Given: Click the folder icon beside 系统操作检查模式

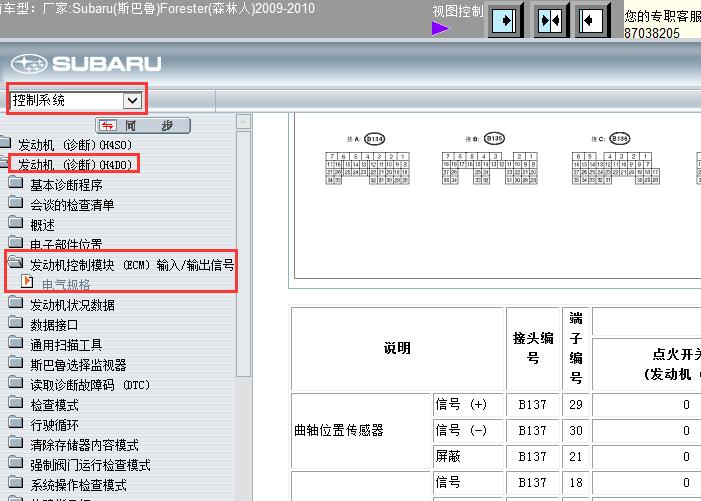Looking at the screenshot, I should (x=16, y=482).
